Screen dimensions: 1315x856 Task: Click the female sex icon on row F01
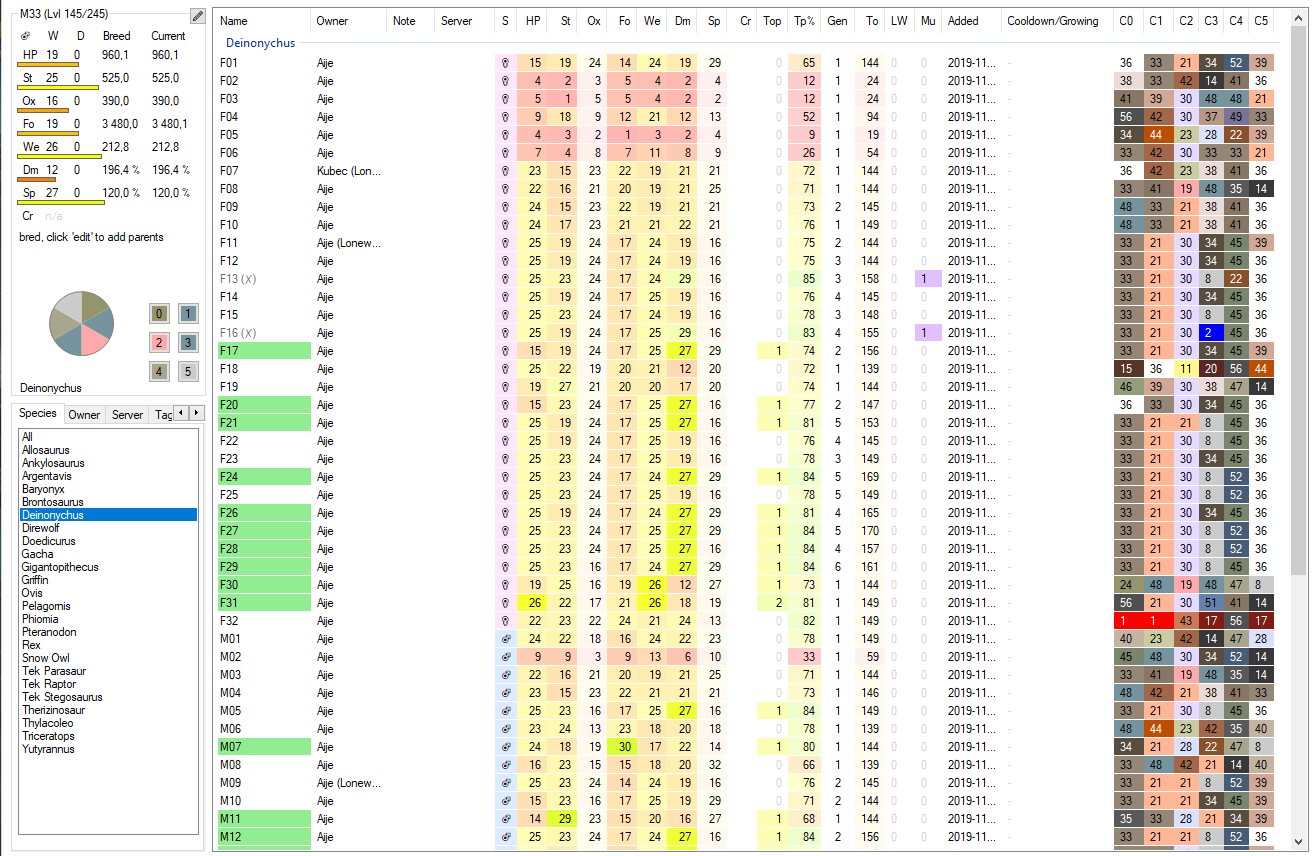click(504, 63)
